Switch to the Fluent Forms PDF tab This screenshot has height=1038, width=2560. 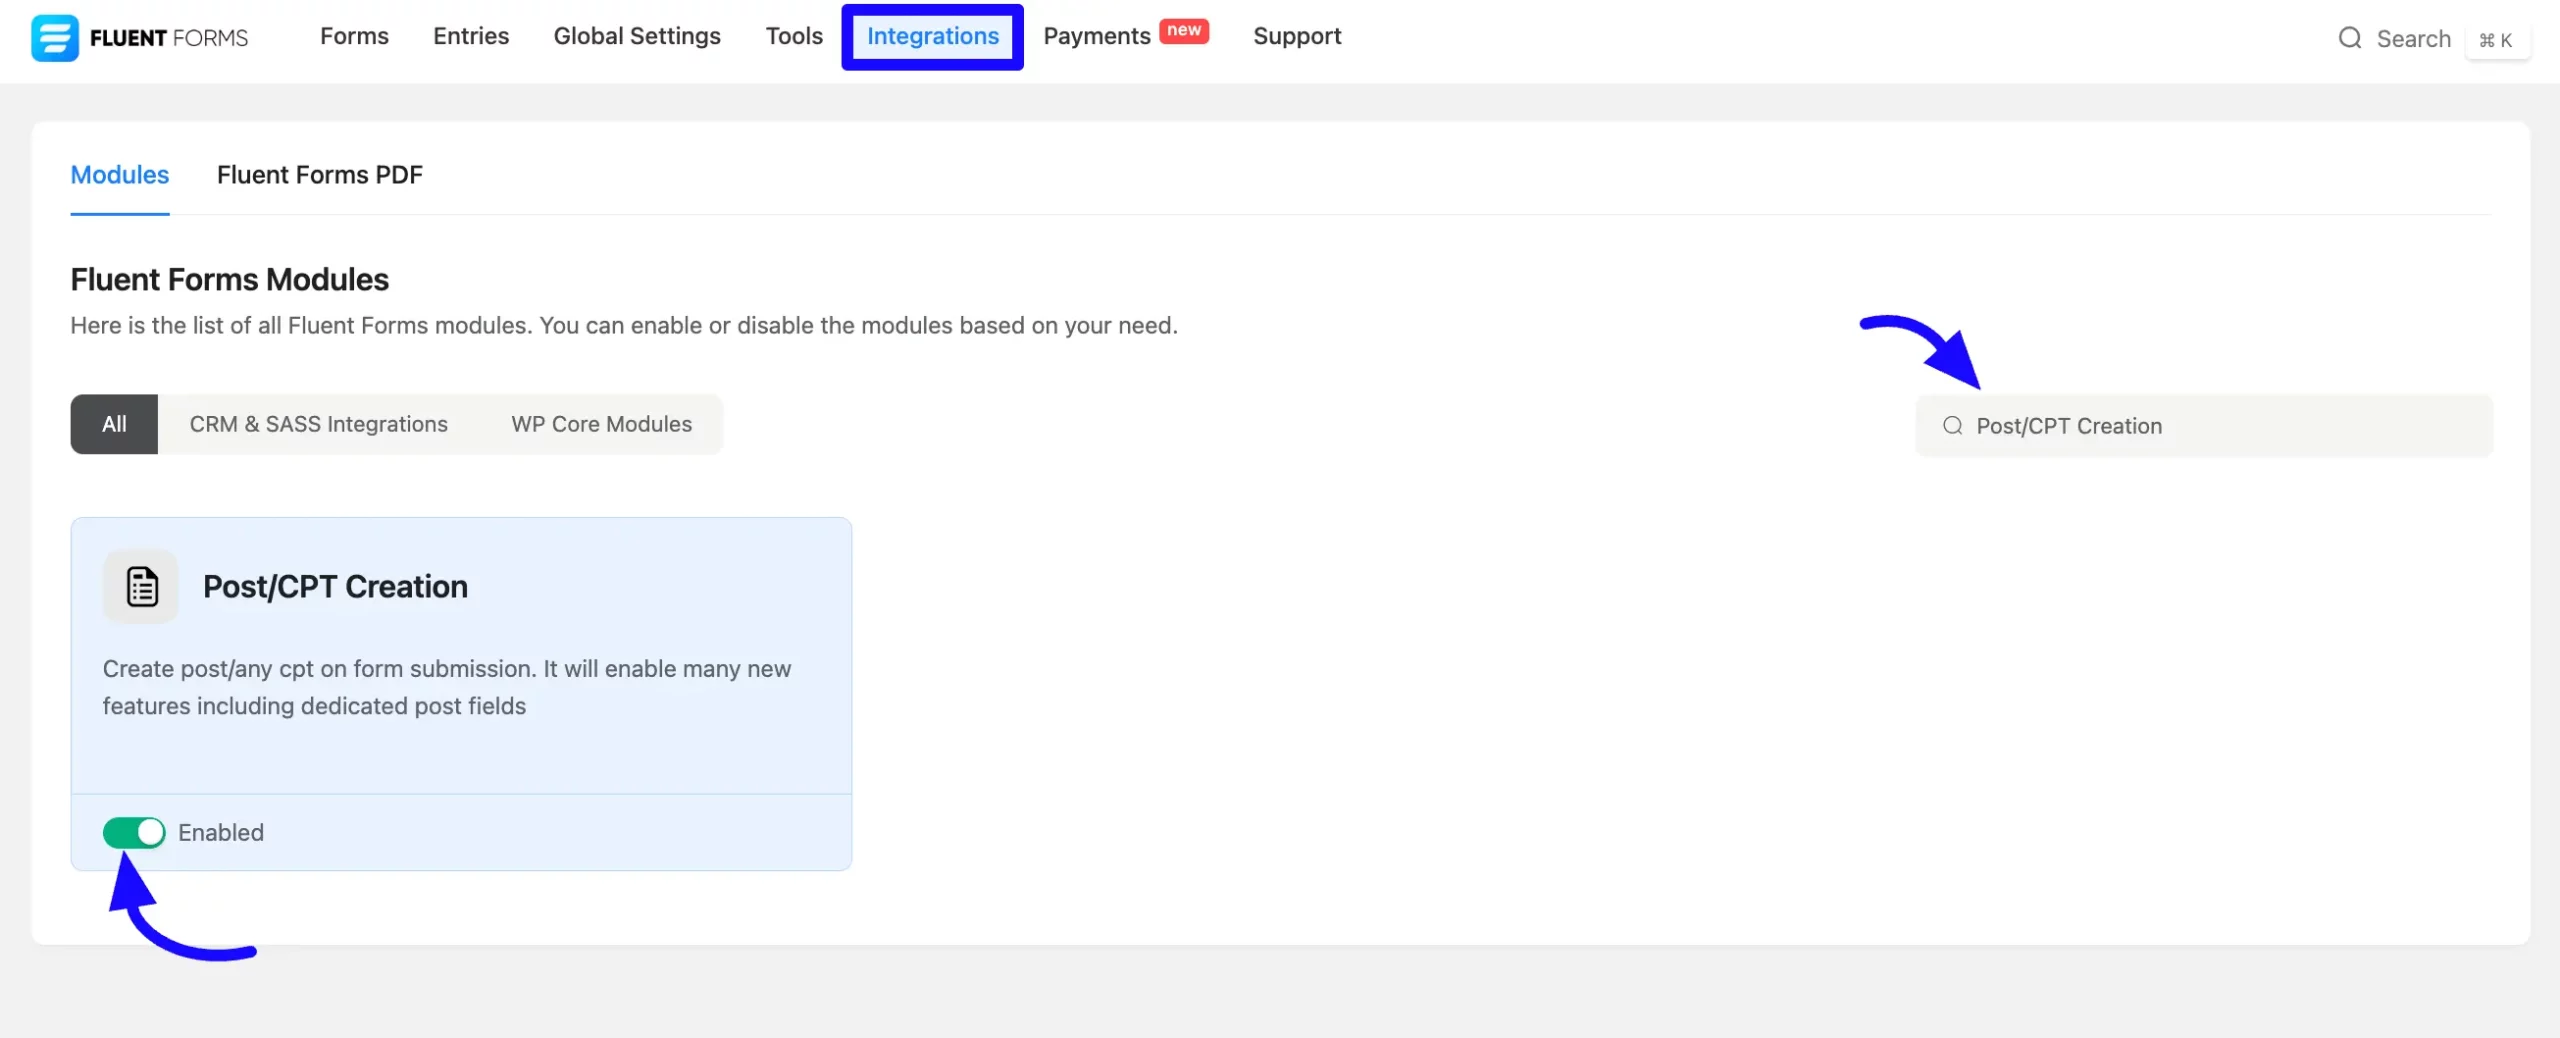(x=320, y=175)
